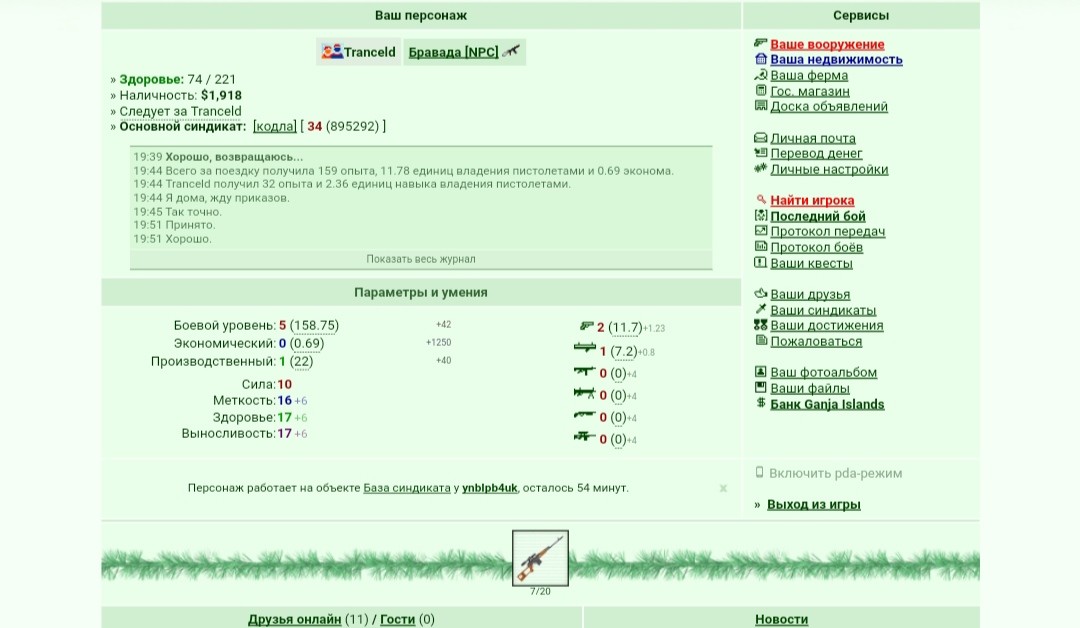1080x628 pixels.
Task: Enable pda-режим
Action: pyautogui.click(x=835, y=473)
